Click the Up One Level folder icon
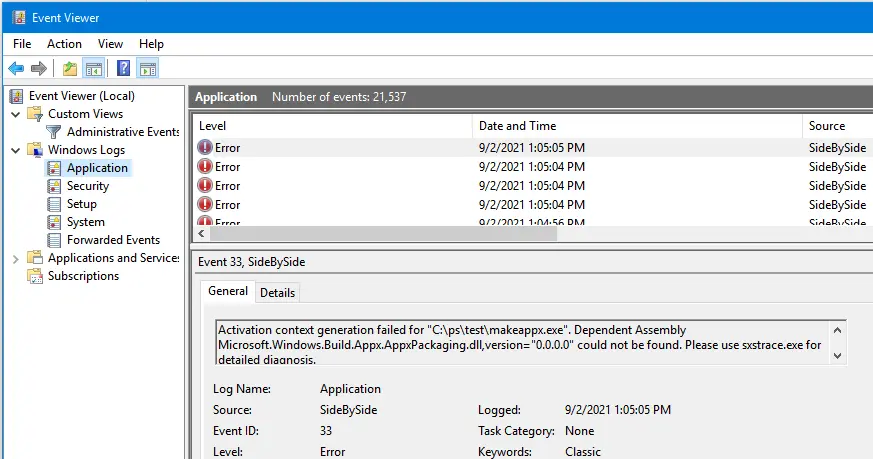873x459 pixels. tap(70, 69)
